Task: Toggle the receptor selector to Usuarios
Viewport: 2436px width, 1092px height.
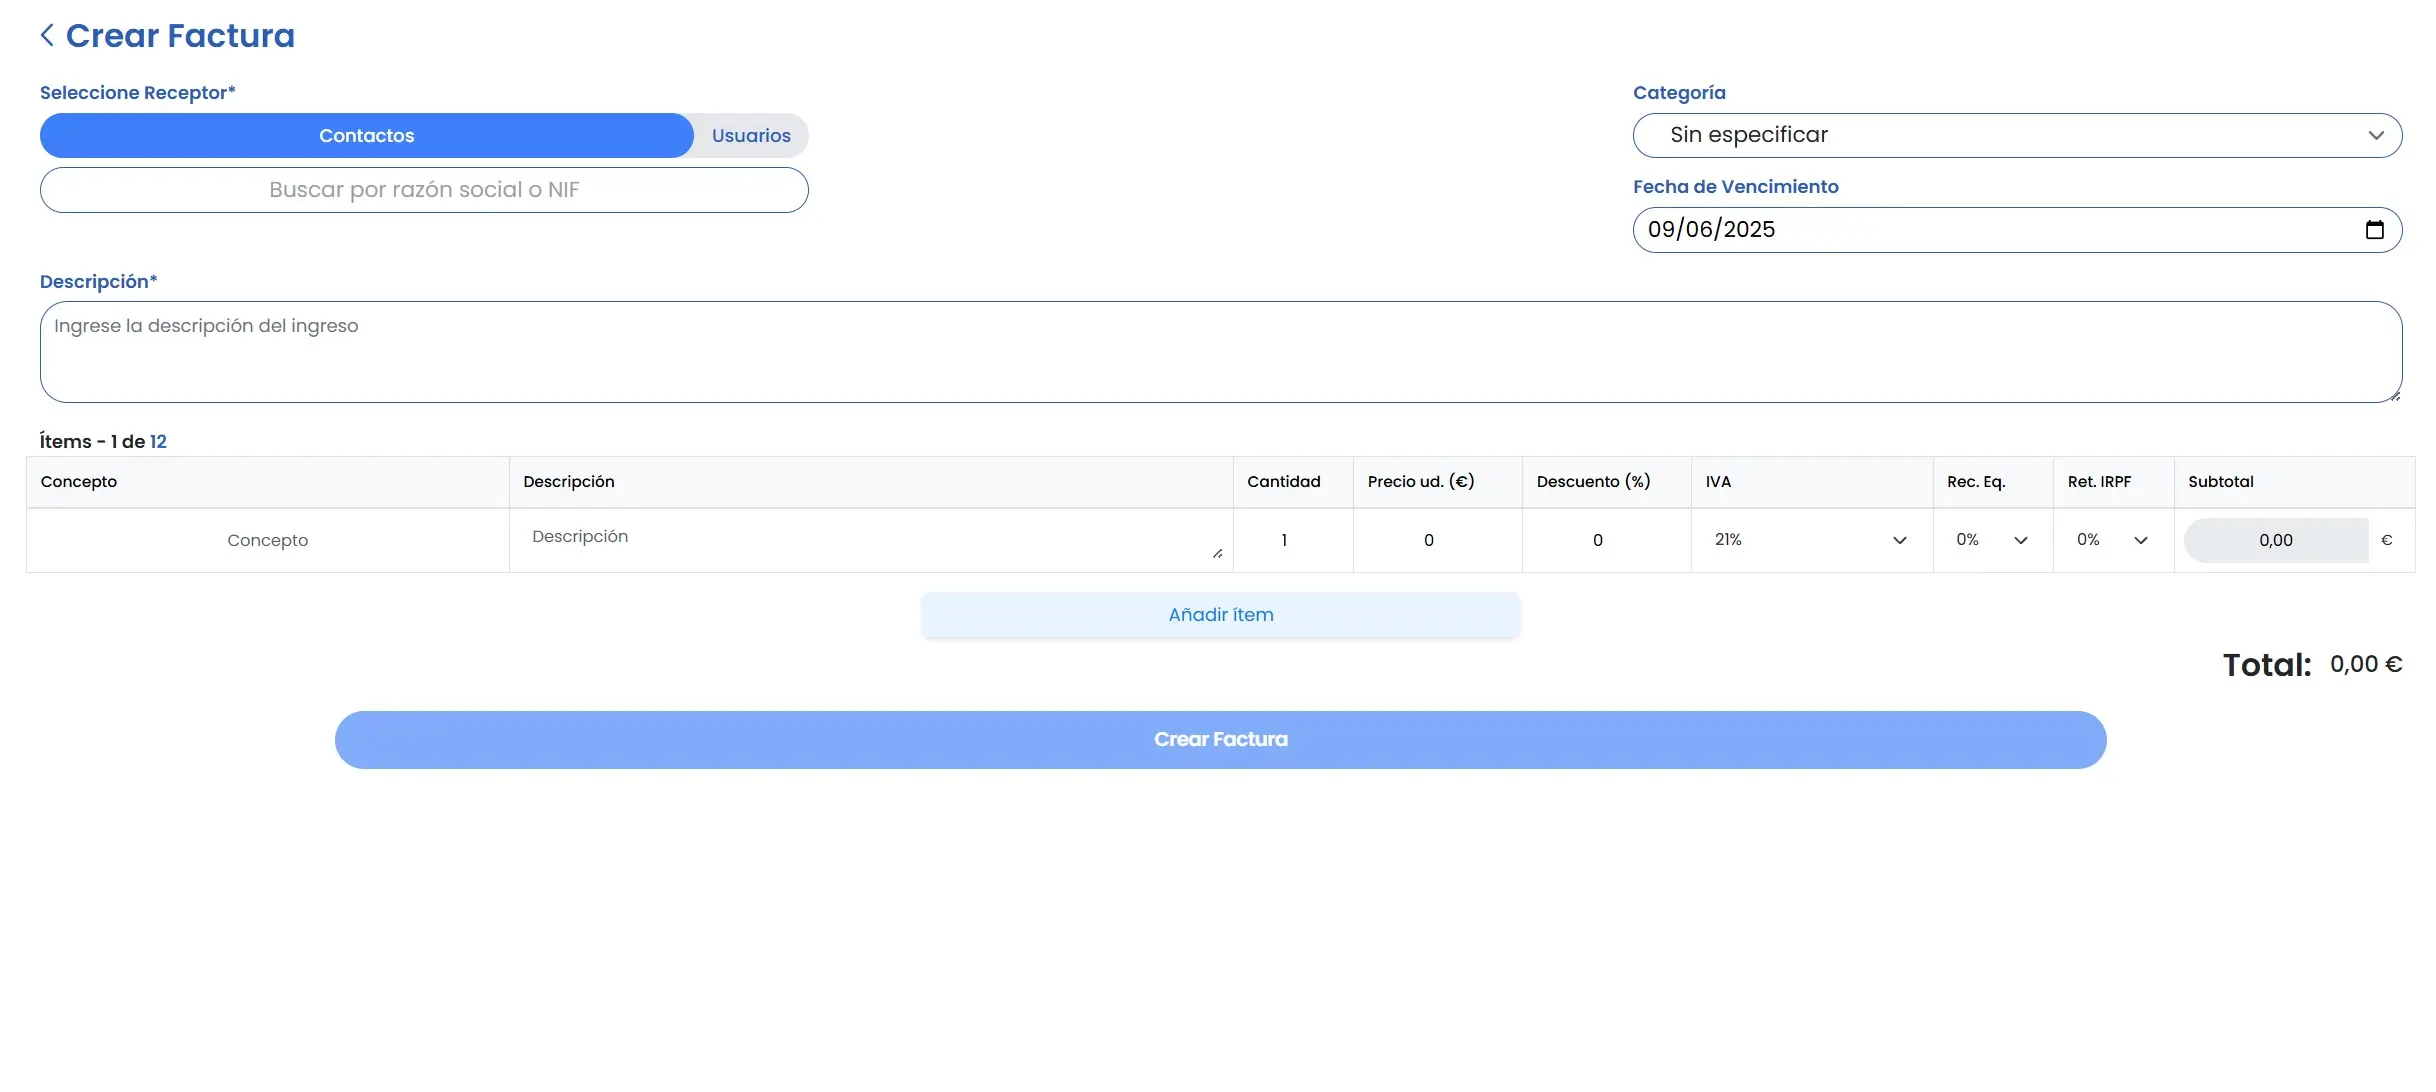Action: [751, 135]
